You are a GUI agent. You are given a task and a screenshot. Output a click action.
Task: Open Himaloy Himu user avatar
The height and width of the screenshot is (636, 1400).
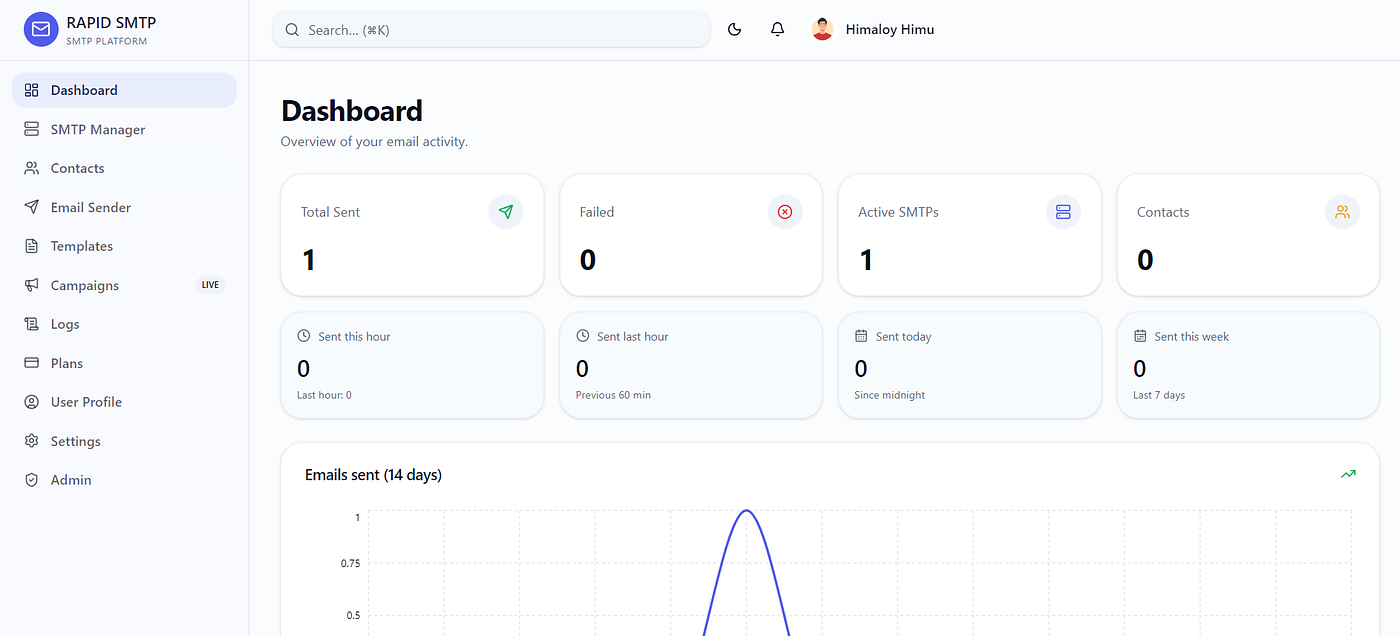click(x=822, y=30)
